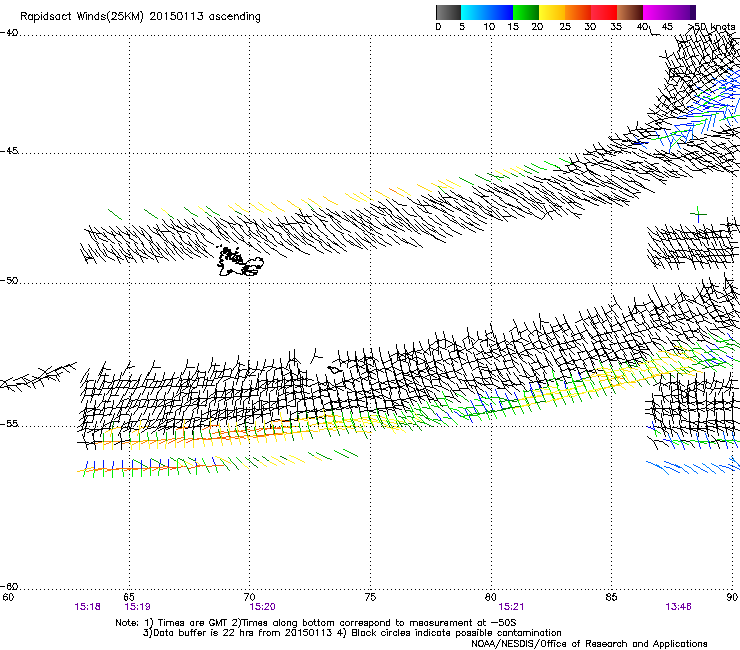Click the green cross marker near 88E
740x650 pixels.
point(698,215)
